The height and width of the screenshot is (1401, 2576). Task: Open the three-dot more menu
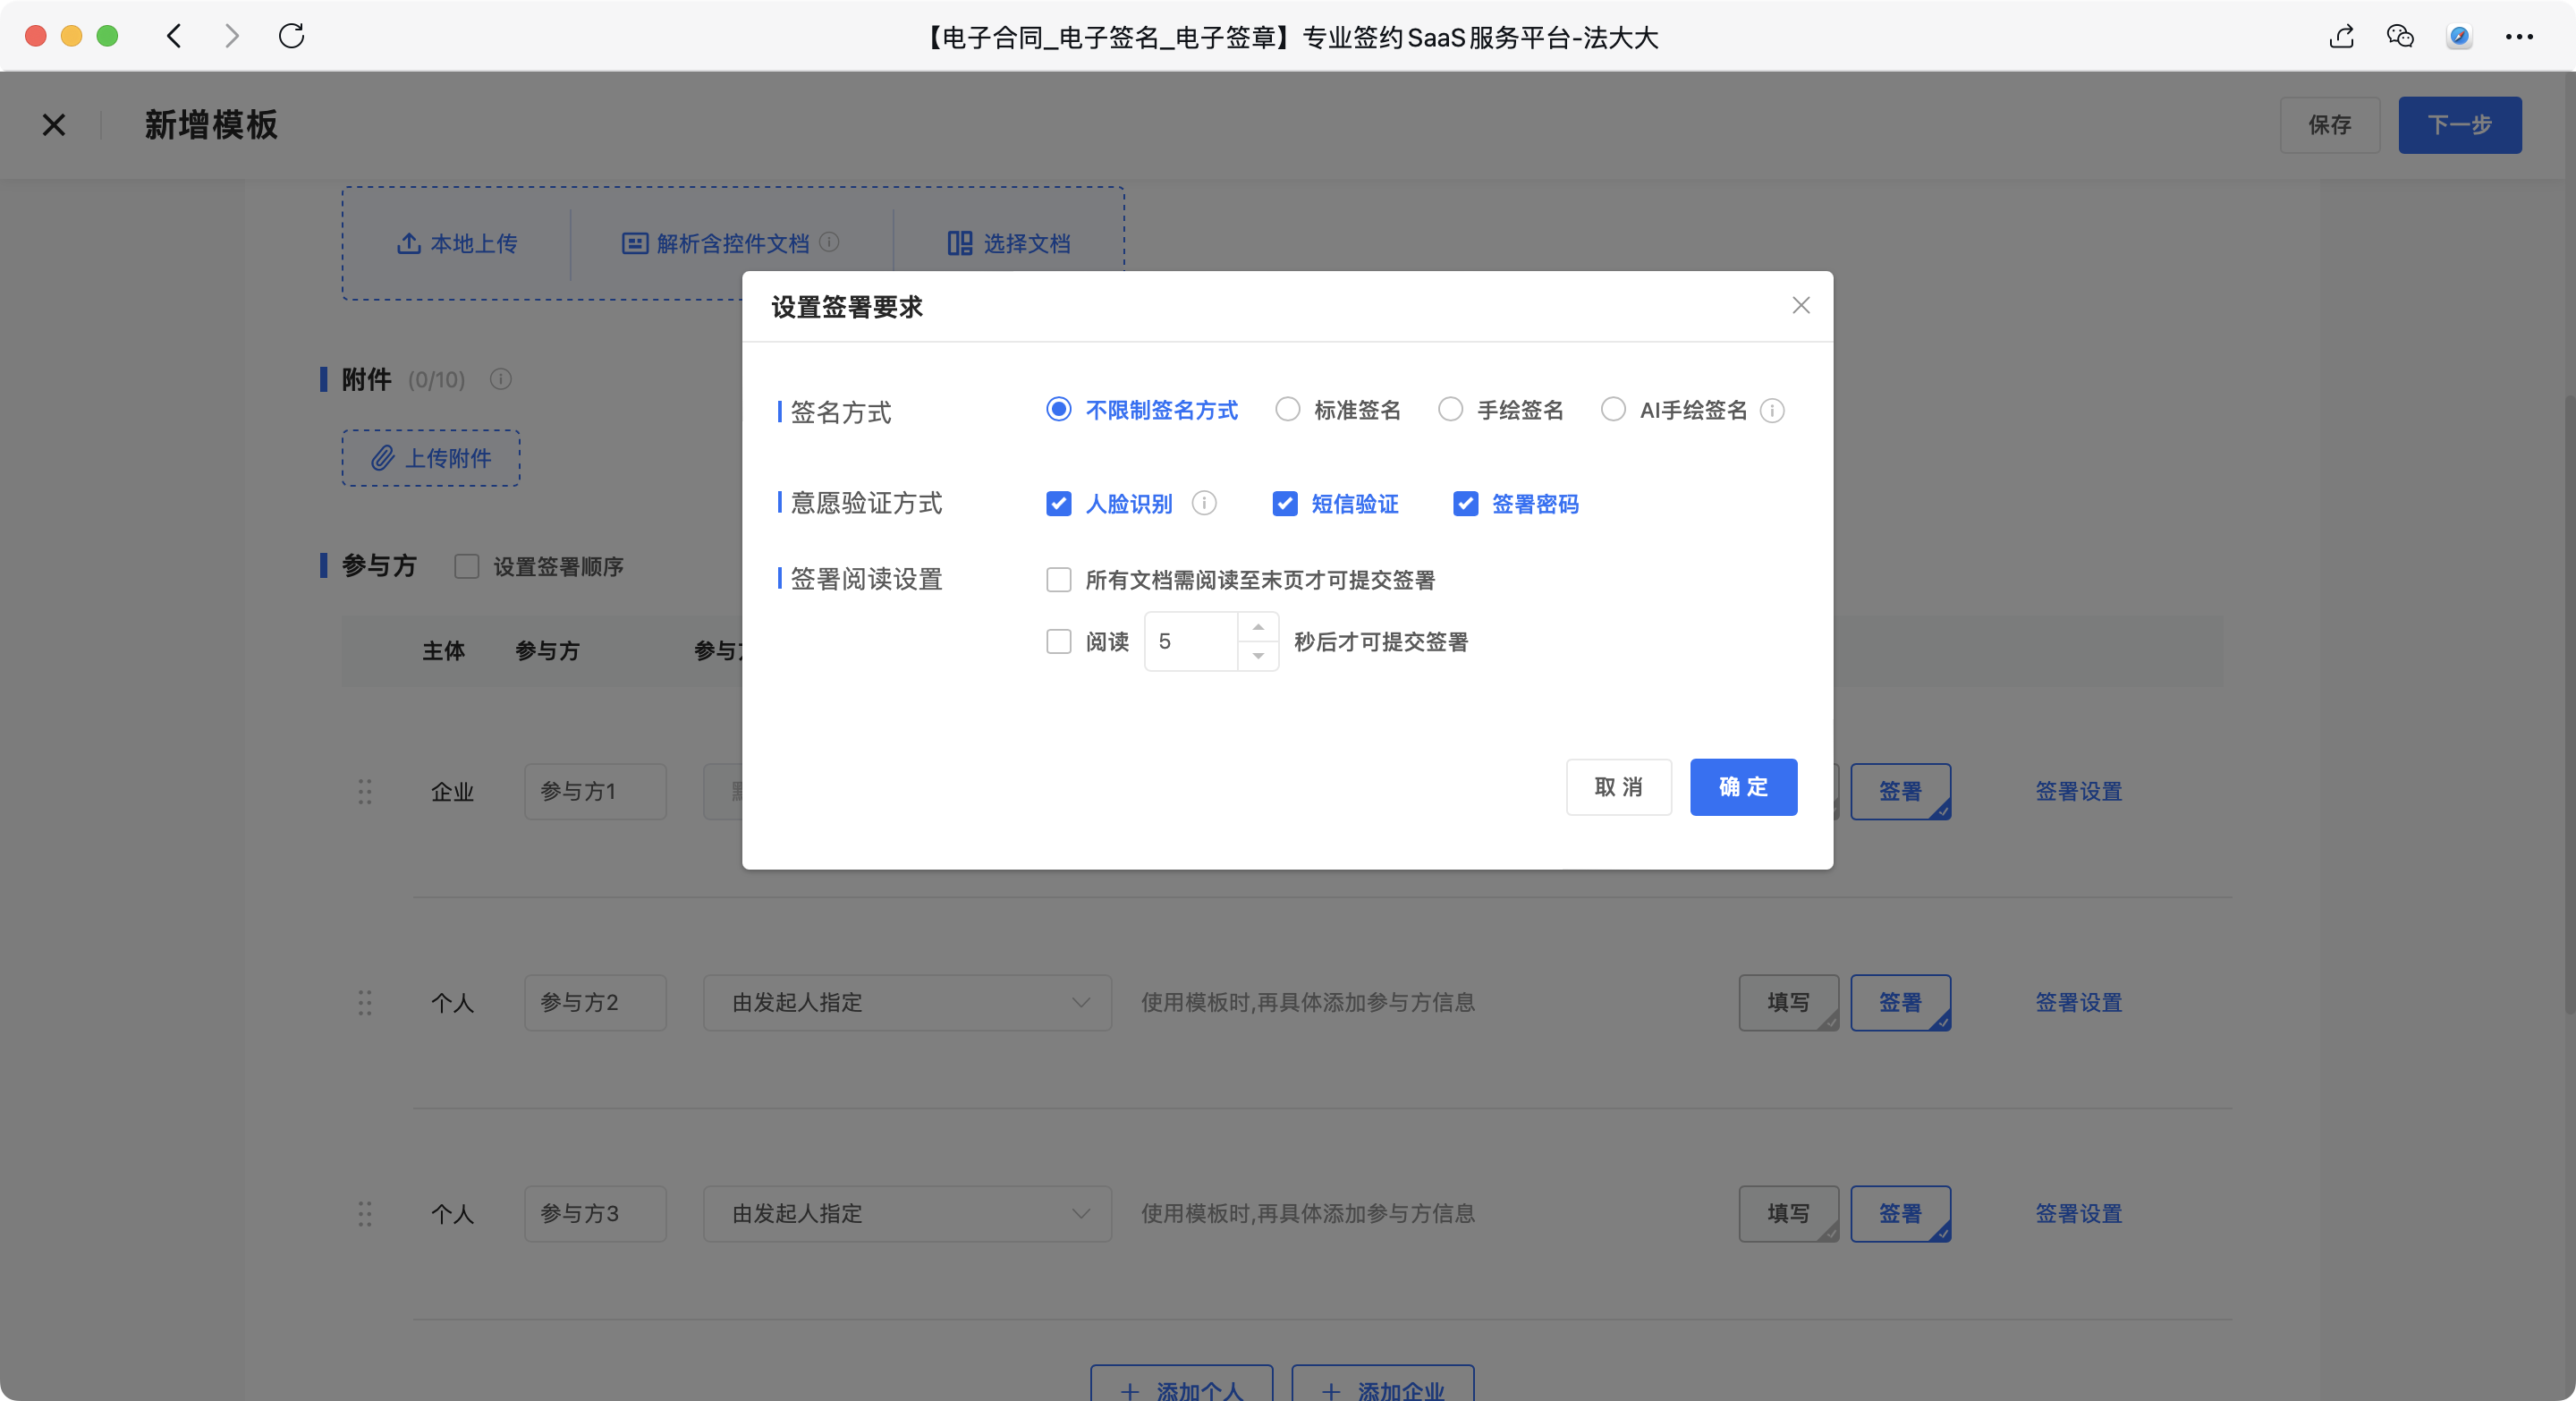click(2519, 37)
